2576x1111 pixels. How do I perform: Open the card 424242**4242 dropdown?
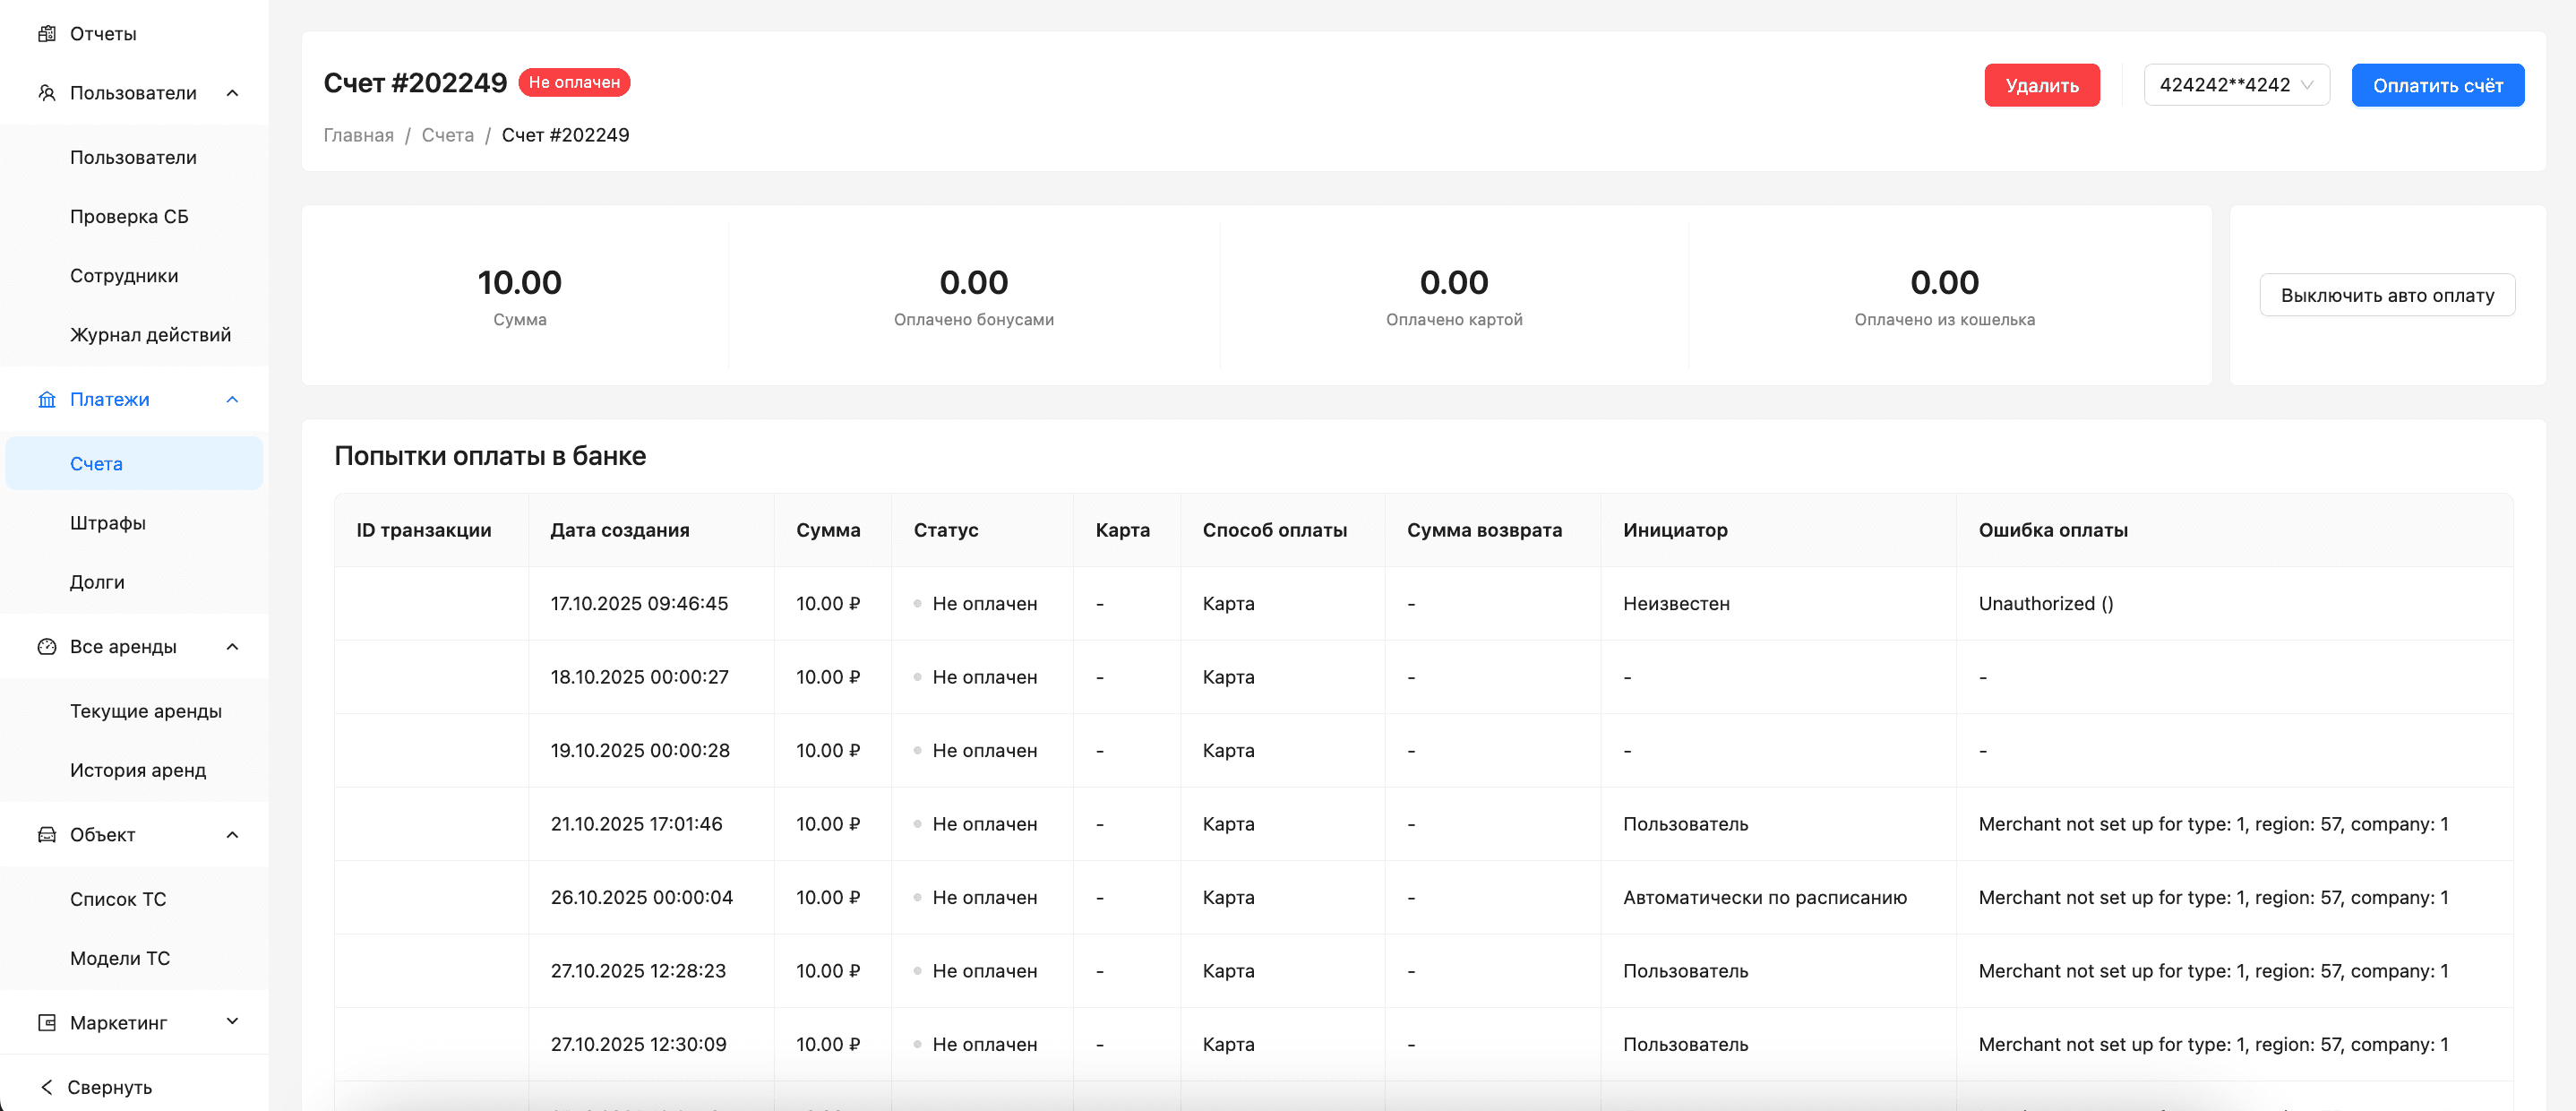pyautogui.click(x=2236, y=85)
